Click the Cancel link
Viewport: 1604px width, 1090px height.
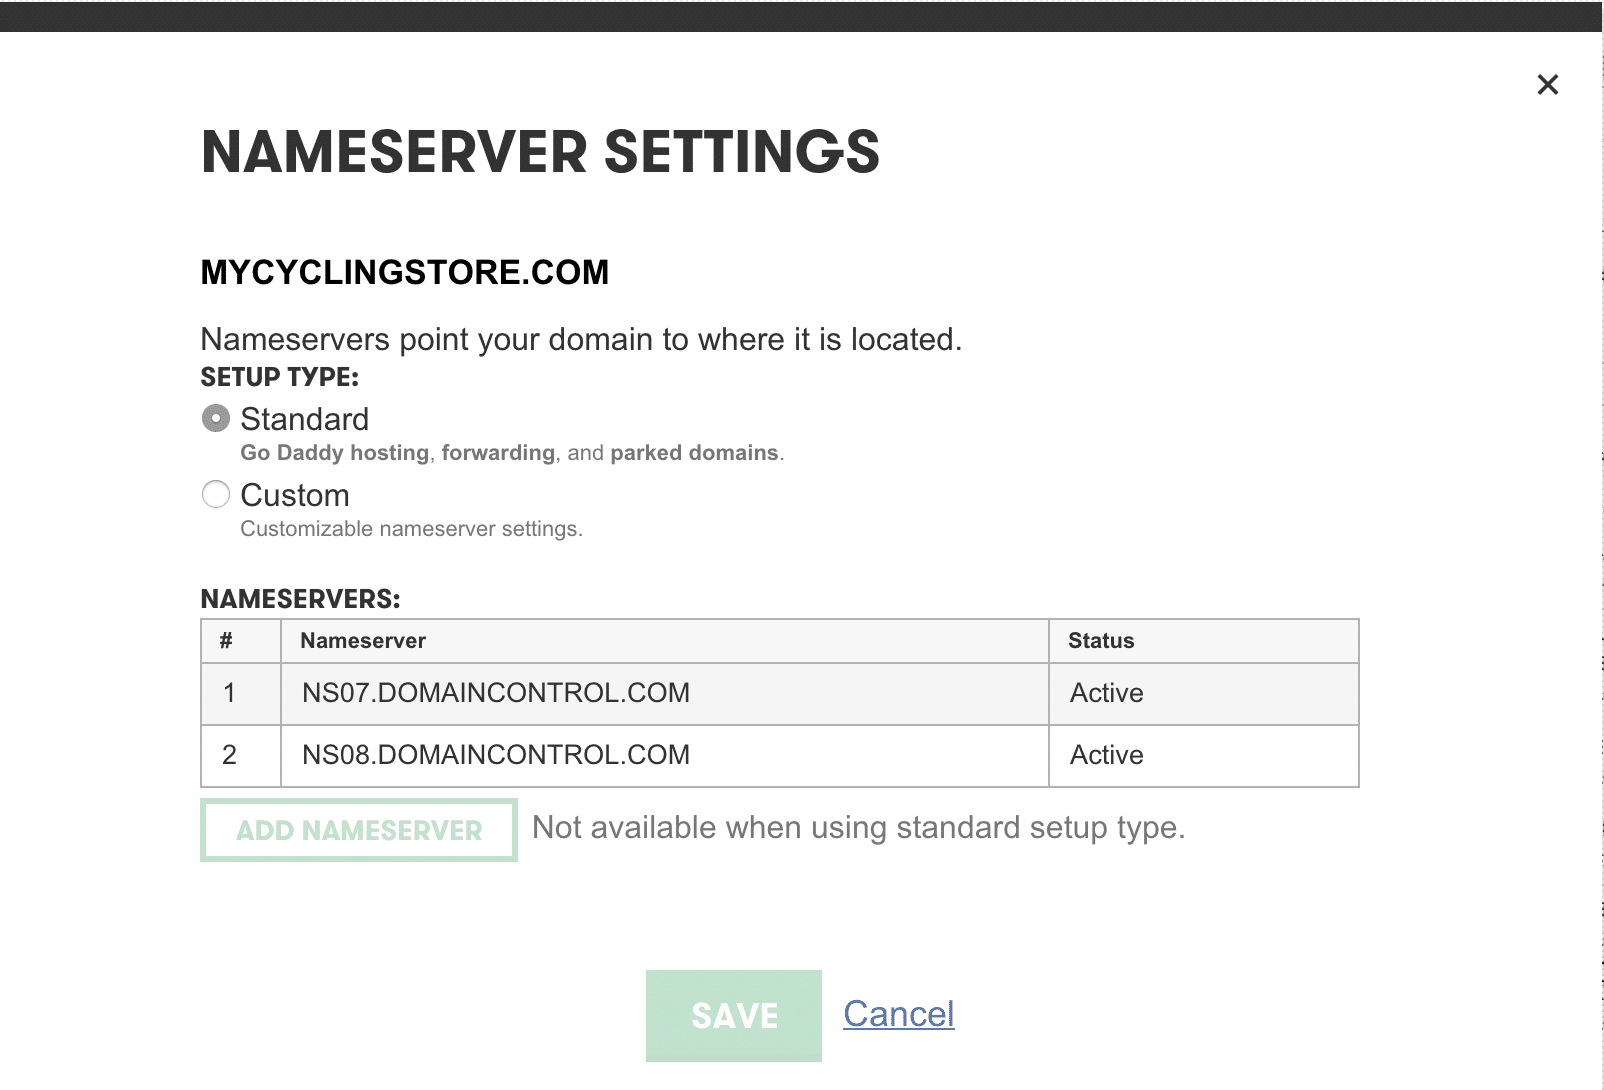coord(898,1014)
